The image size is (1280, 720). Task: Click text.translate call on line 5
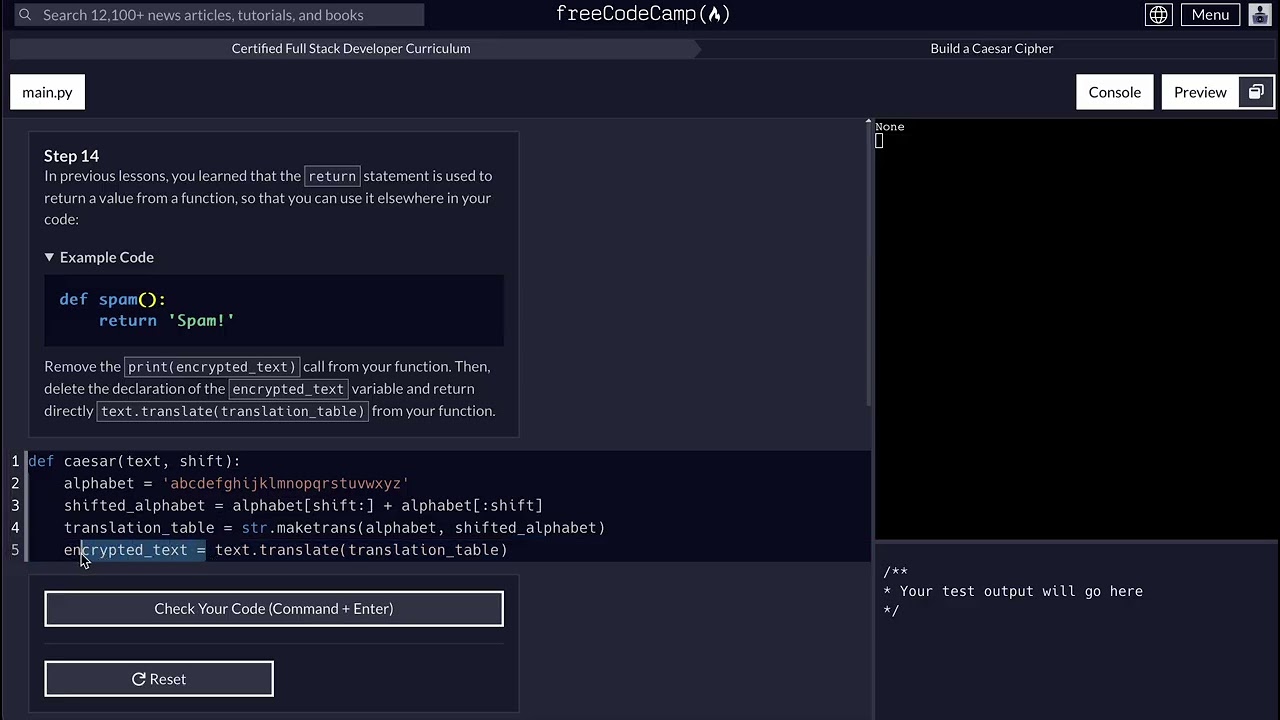click(361, 550)
